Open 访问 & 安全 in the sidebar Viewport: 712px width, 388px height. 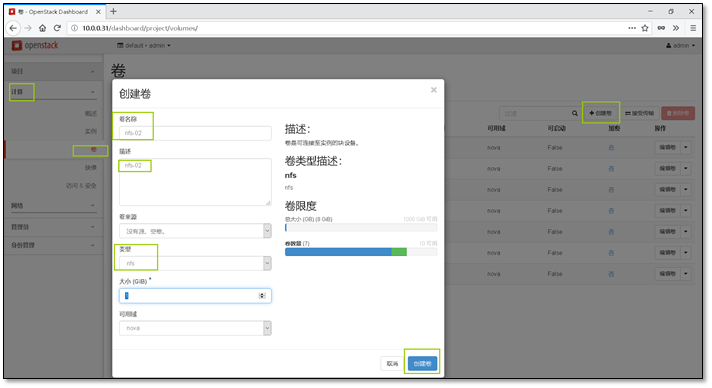(x=81, y=185)
